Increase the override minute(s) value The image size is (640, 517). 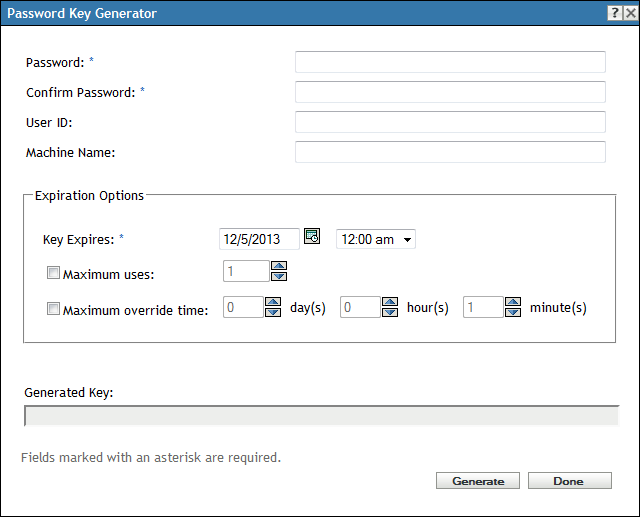point(512,303)
